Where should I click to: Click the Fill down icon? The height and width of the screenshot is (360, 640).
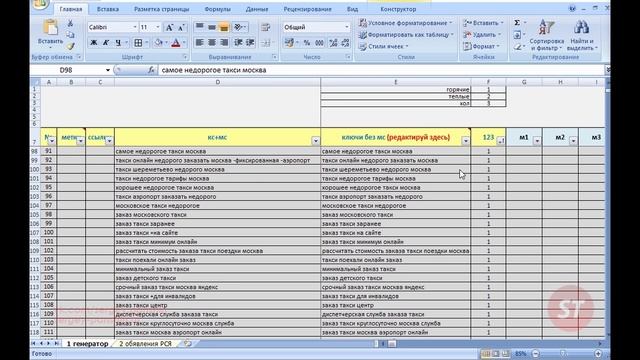pyautogui.click(x=517, y=35)
